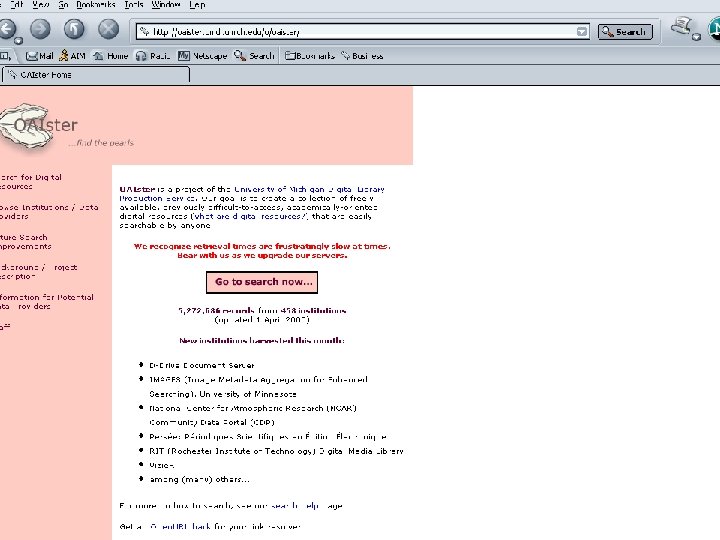The height and width of the screenshot is (540, 720).
Task: Click the New institutions harvested this month heading
Action: pos(262,341)
